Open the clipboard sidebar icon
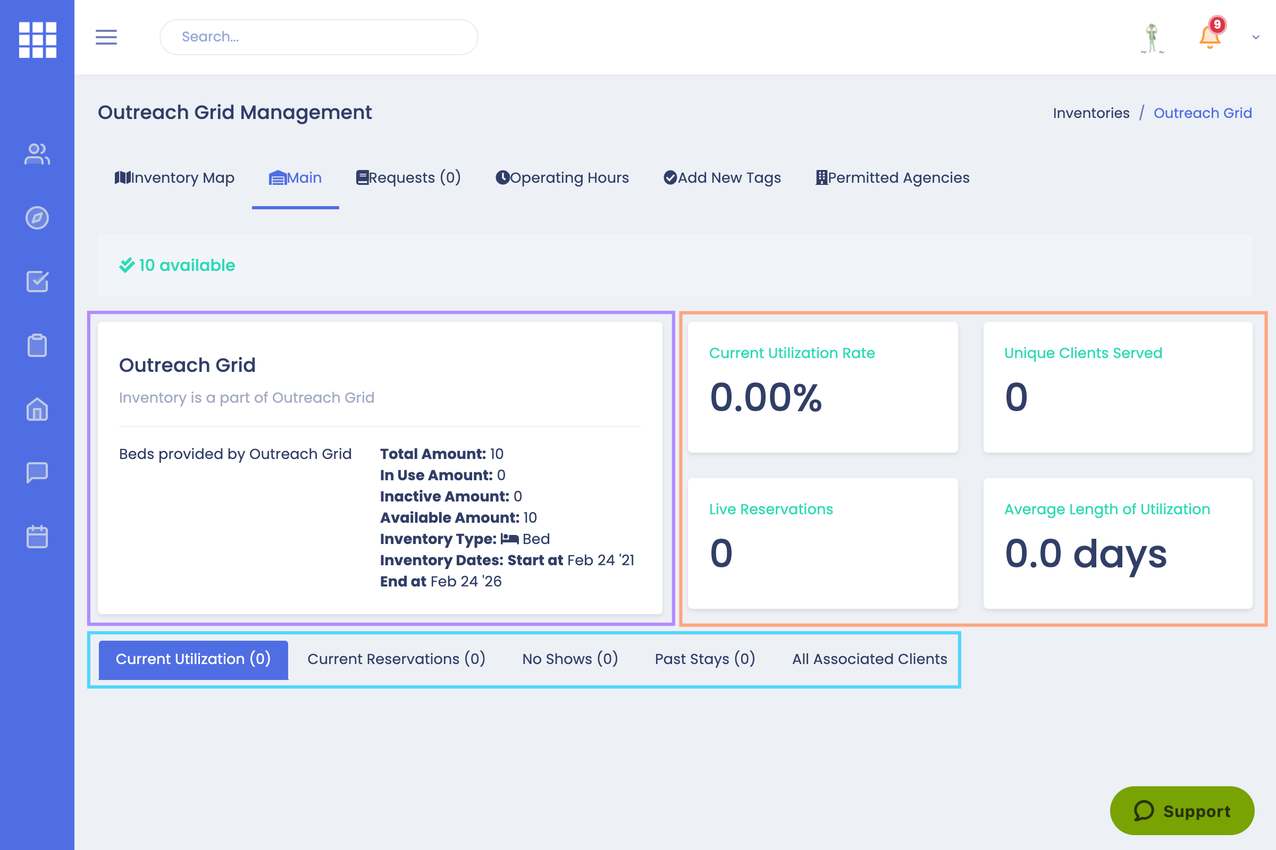This screenshot has height=850, width=1276. 37,346
